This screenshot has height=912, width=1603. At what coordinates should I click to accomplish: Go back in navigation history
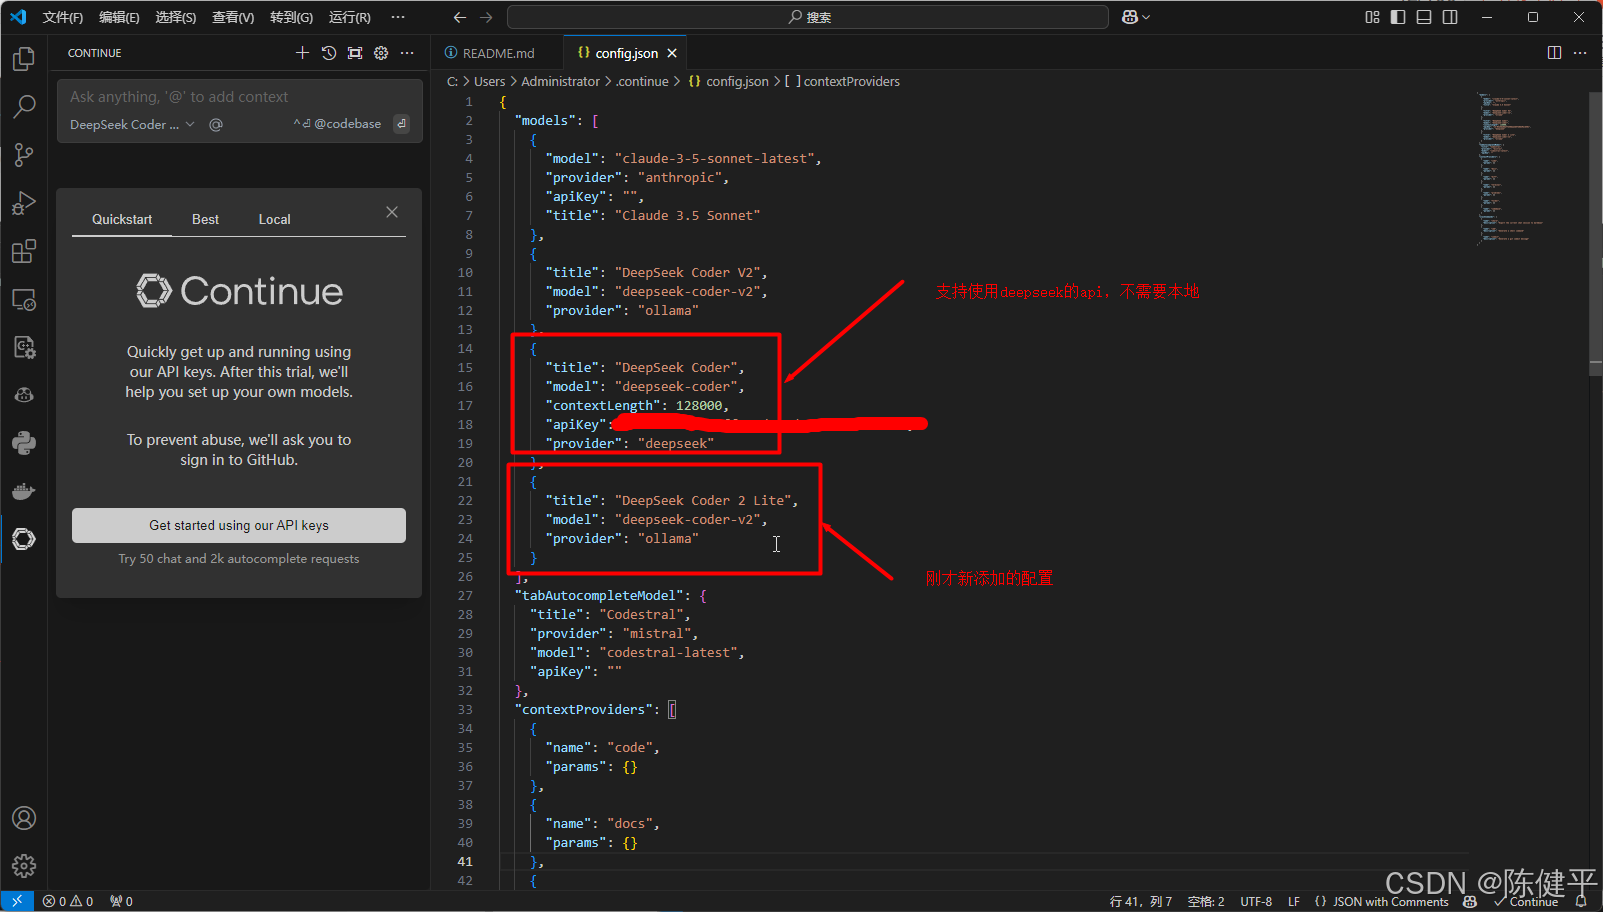tap(460, 17)
